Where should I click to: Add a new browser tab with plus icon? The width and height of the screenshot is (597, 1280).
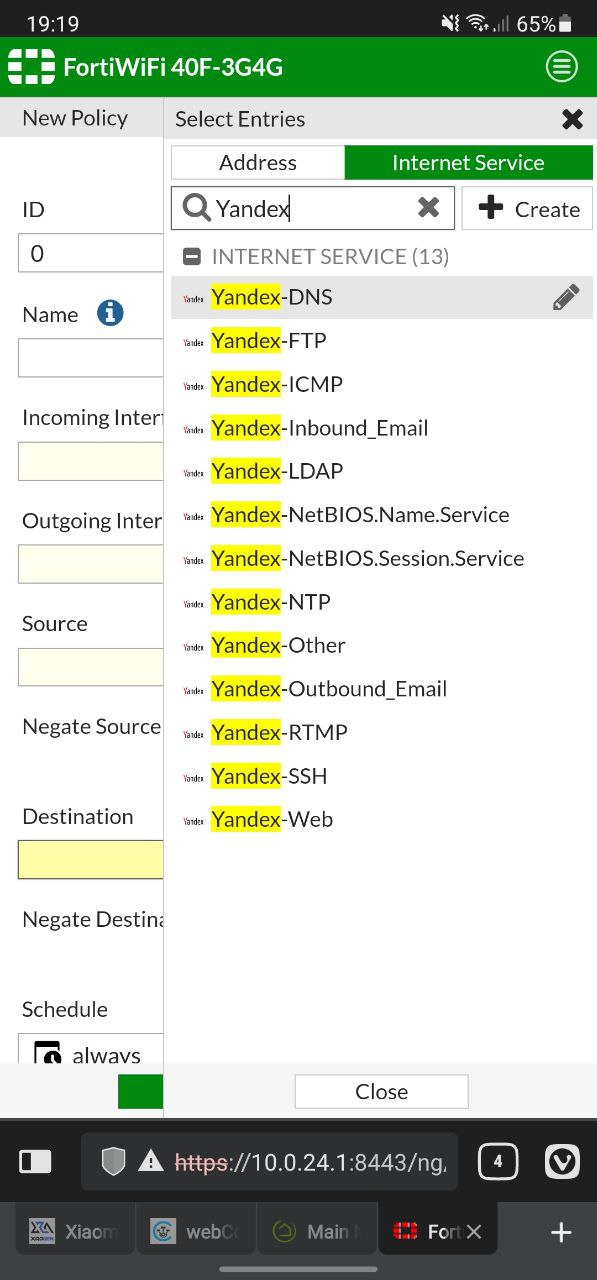tap(561, 1232)
